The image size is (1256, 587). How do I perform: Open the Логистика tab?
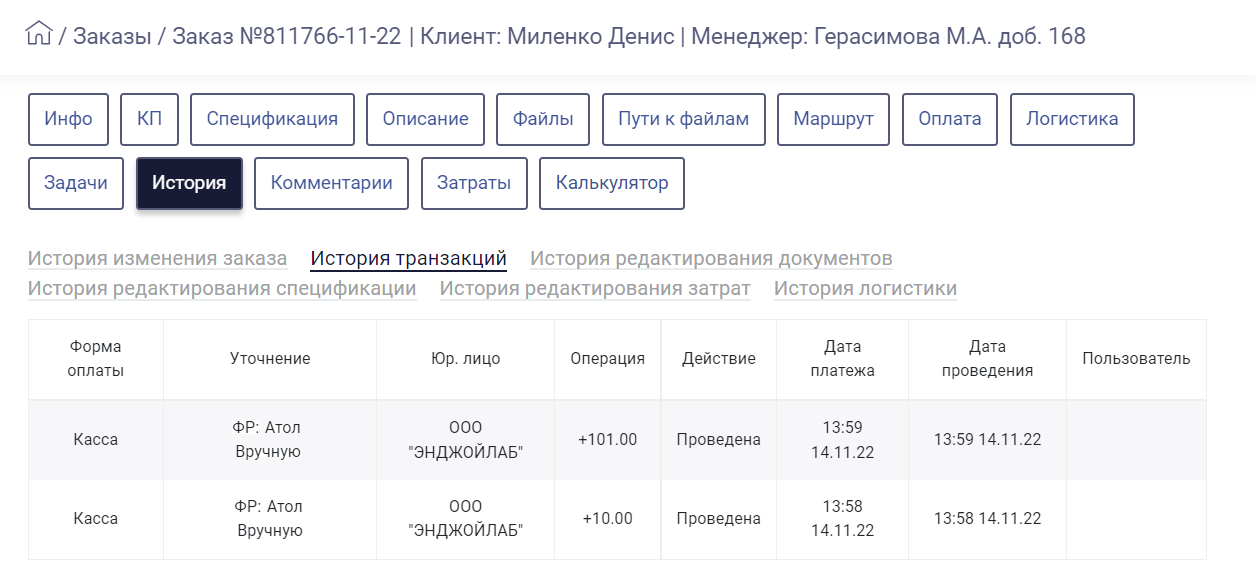tap(1072, 119)
